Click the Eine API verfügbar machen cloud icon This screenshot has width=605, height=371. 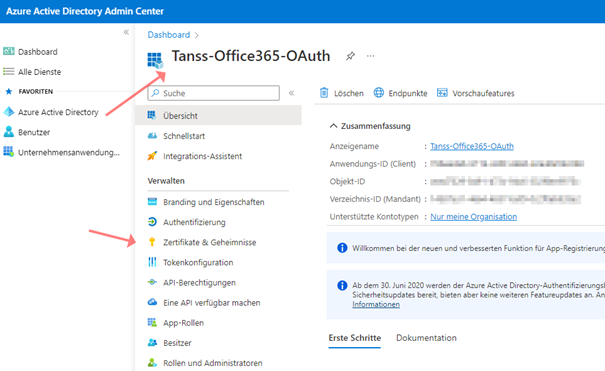[152, 302]
